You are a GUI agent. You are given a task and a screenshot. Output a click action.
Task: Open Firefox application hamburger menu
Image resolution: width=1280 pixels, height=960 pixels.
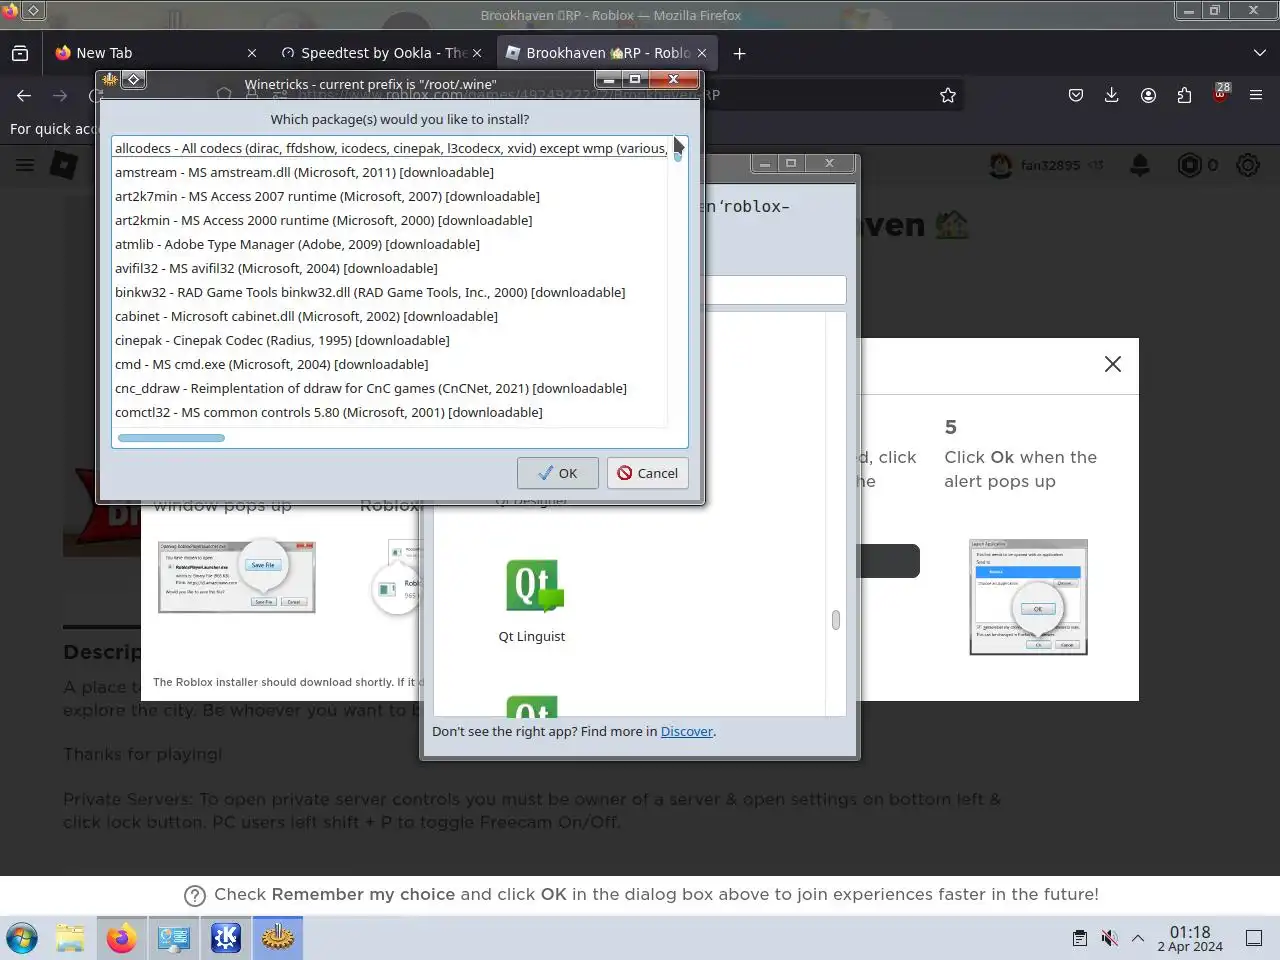(1256, 95)
